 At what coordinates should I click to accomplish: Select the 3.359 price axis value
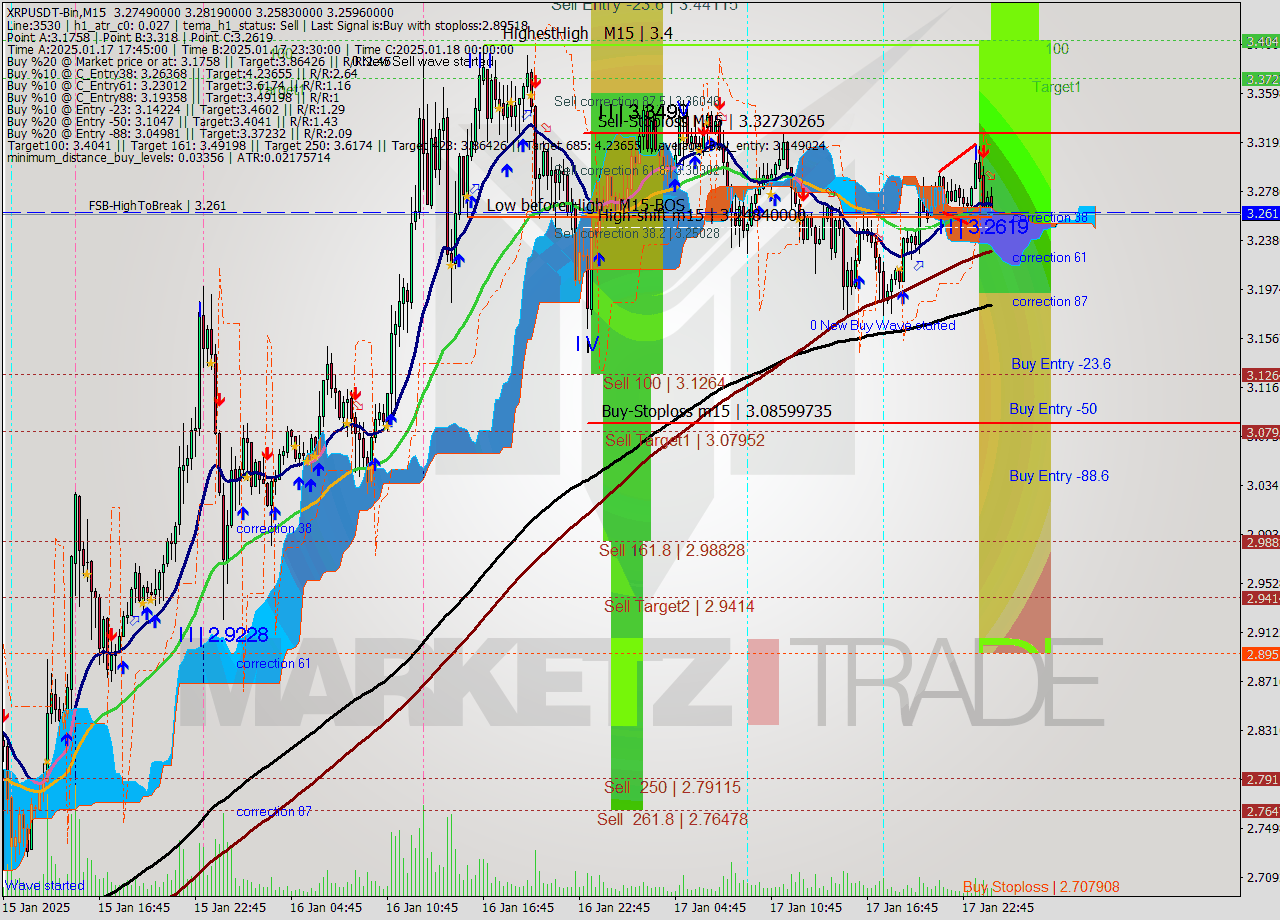pyautogui.click(x=1262, y=94)
